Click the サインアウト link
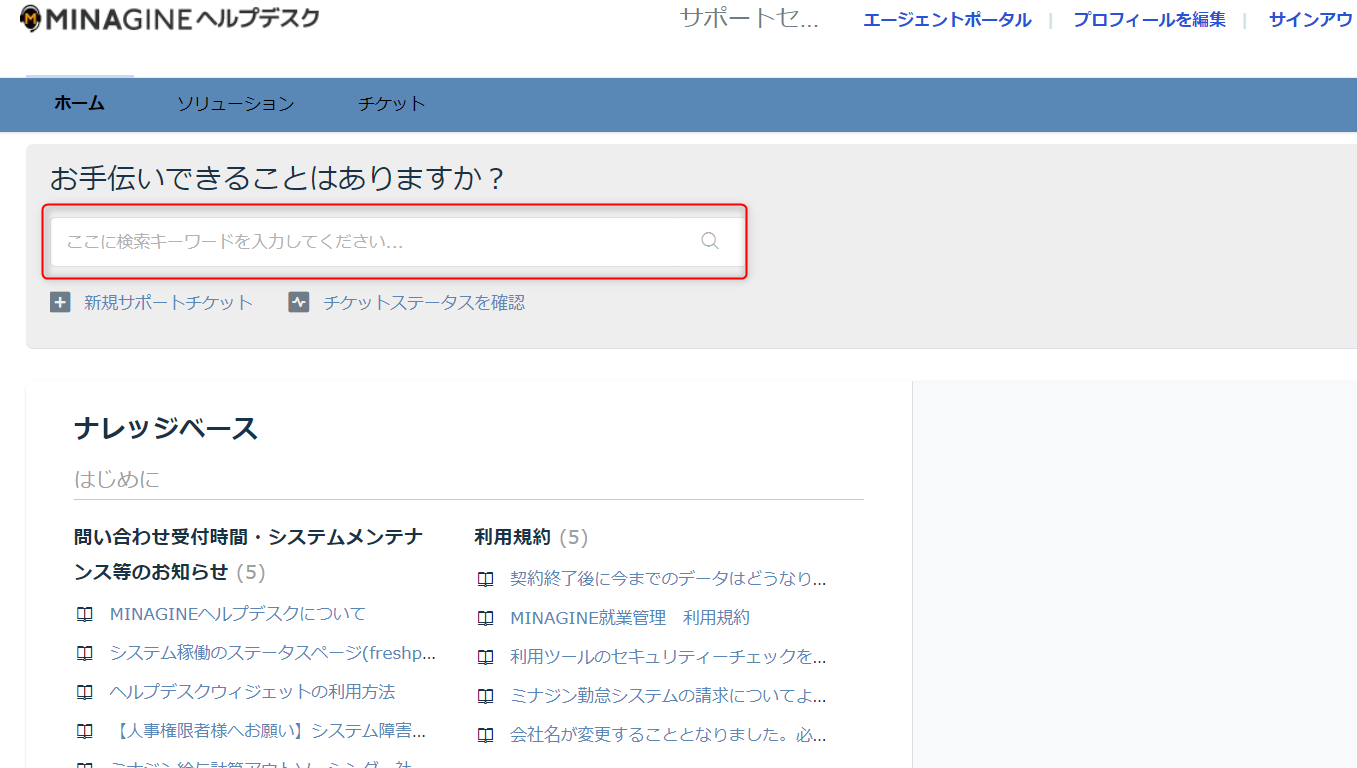Viewport: 1357px width, 768px height. point(1313,19)
